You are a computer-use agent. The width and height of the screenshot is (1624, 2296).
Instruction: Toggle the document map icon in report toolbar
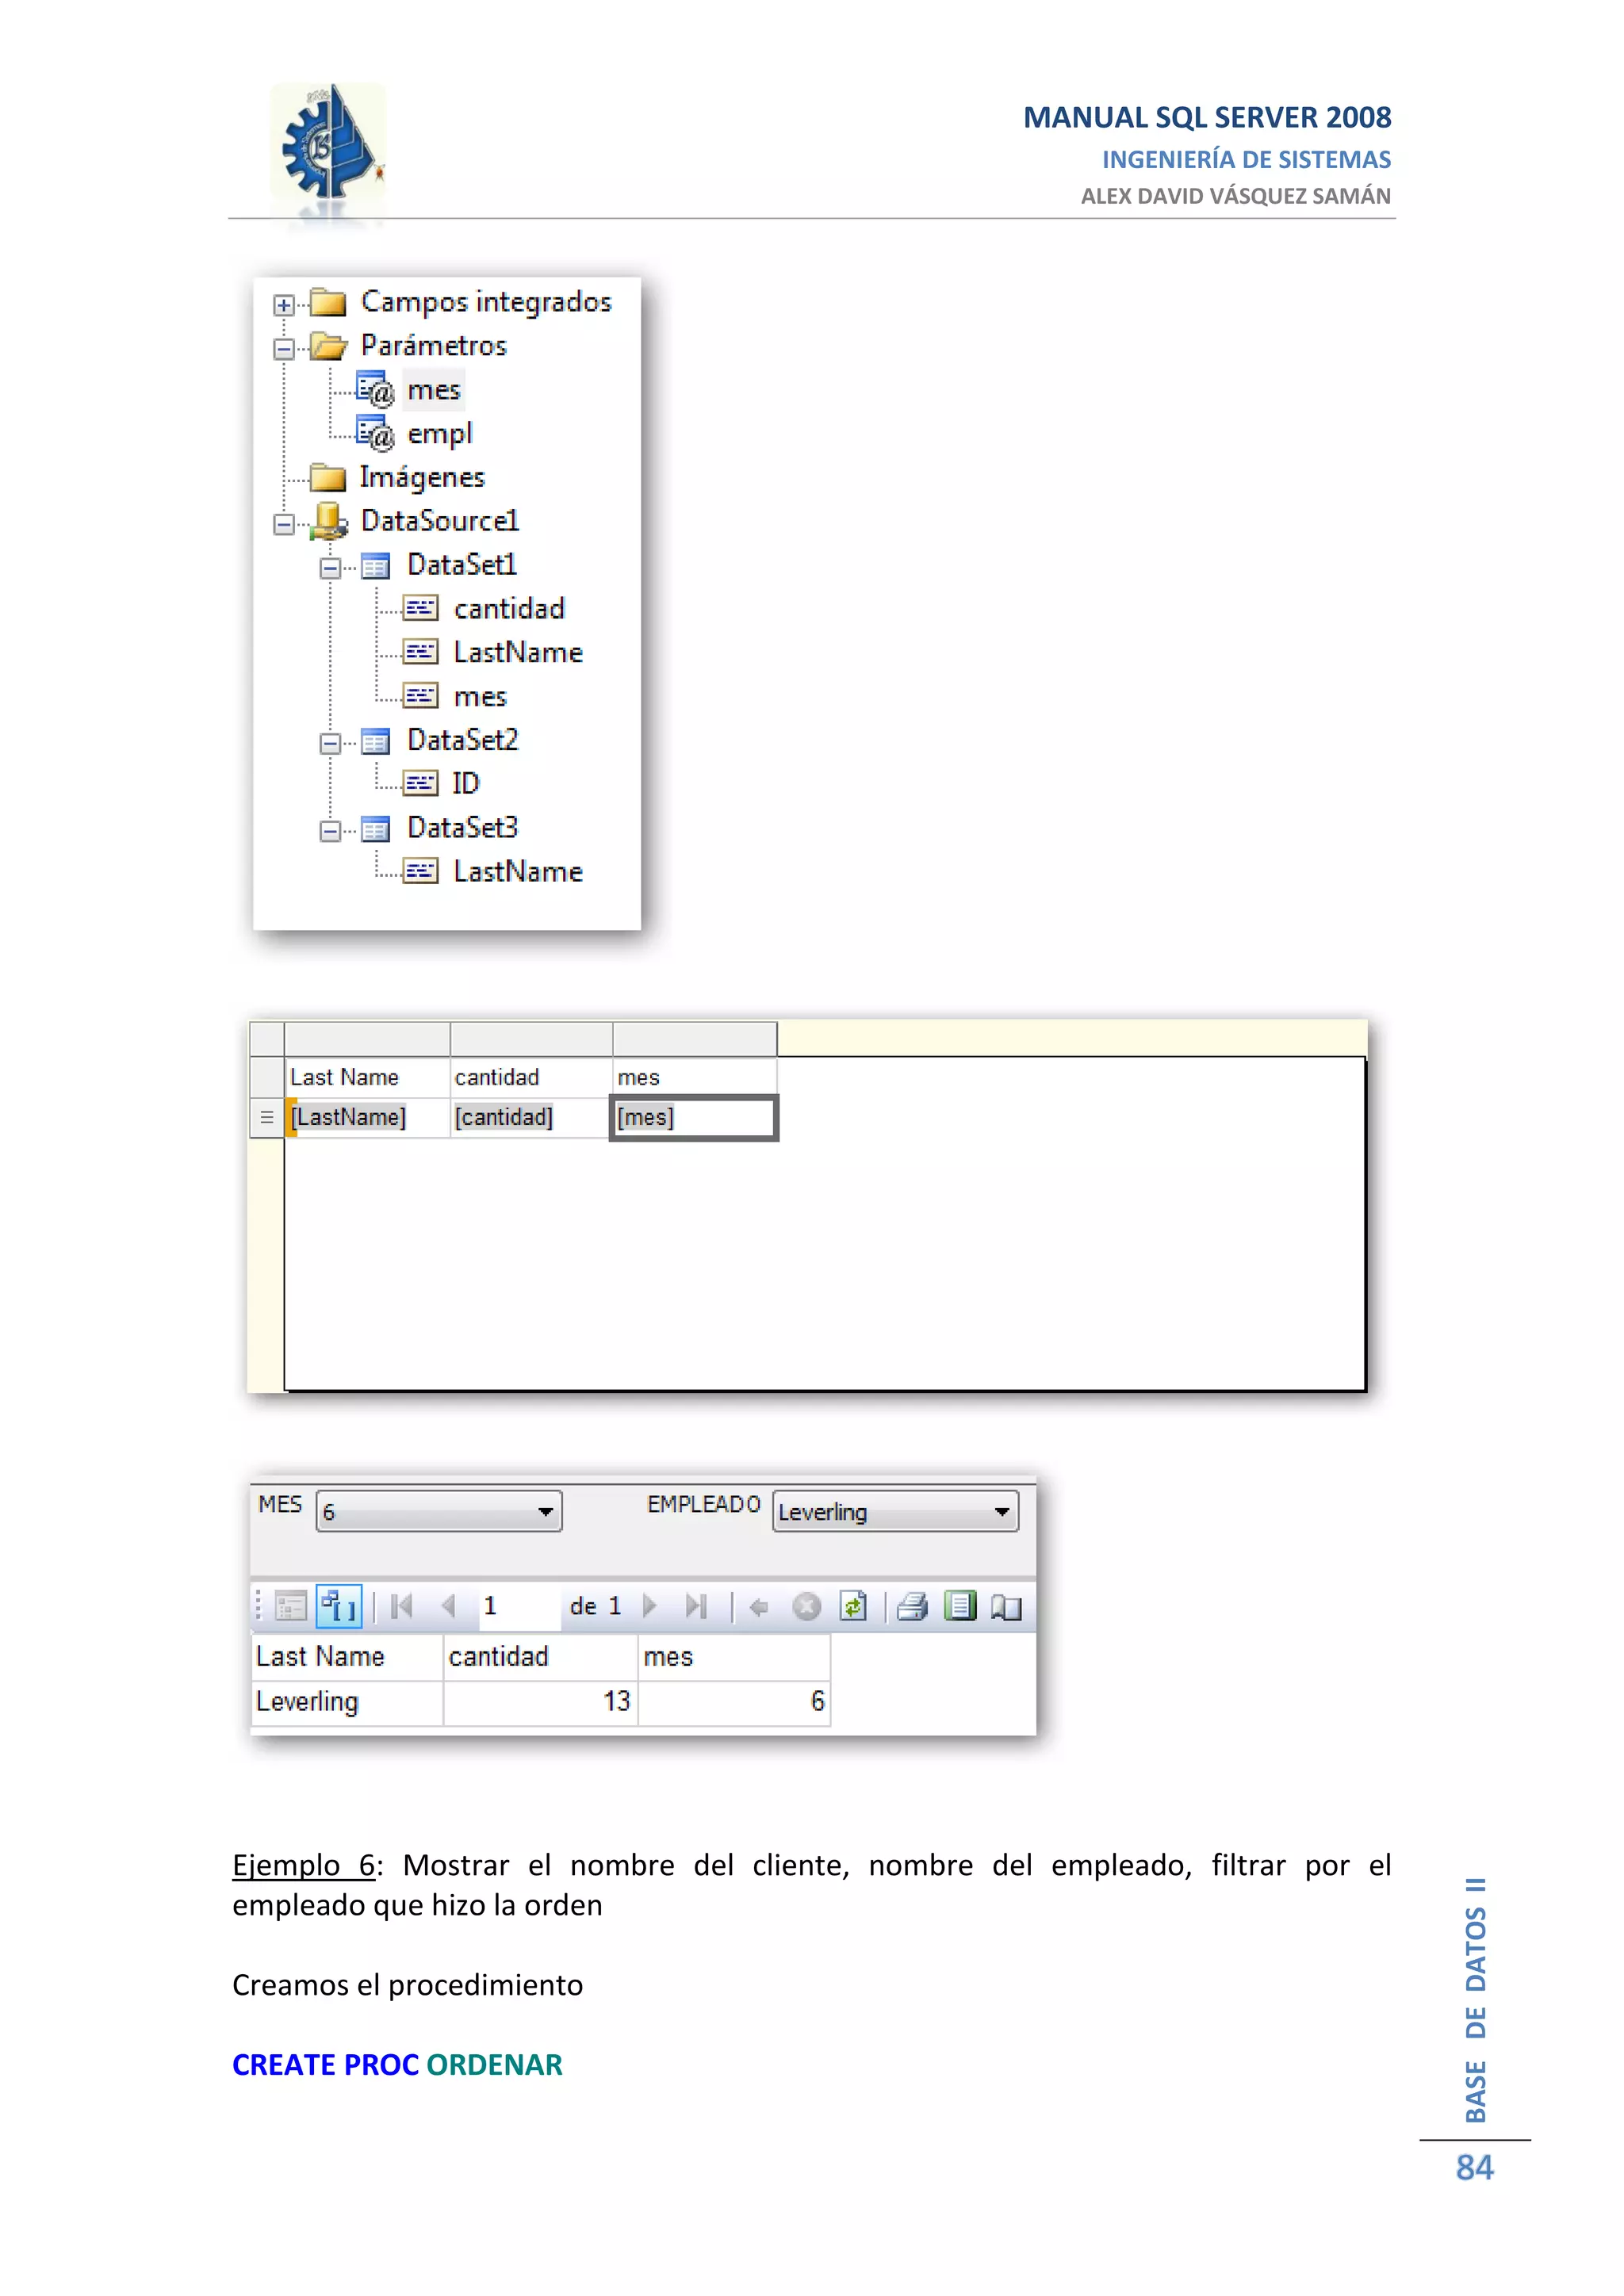point(290,1607)
